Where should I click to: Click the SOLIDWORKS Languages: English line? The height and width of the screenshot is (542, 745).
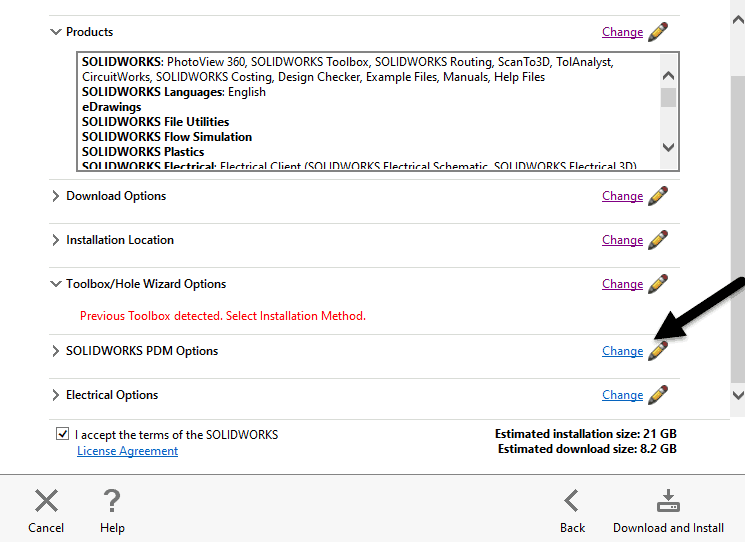(x=174, y=92)
